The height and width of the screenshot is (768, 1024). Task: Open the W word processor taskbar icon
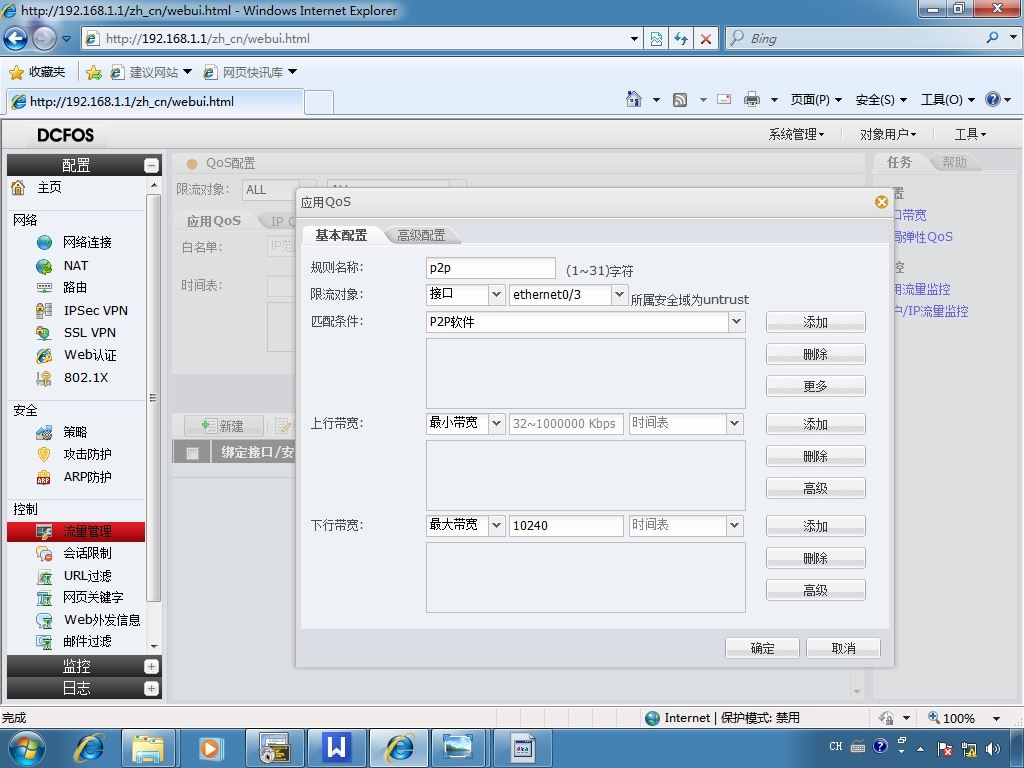336,748
